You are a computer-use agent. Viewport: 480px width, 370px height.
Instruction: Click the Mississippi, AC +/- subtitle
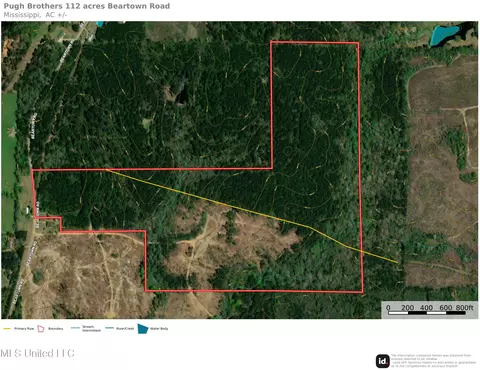pos(35,15)
